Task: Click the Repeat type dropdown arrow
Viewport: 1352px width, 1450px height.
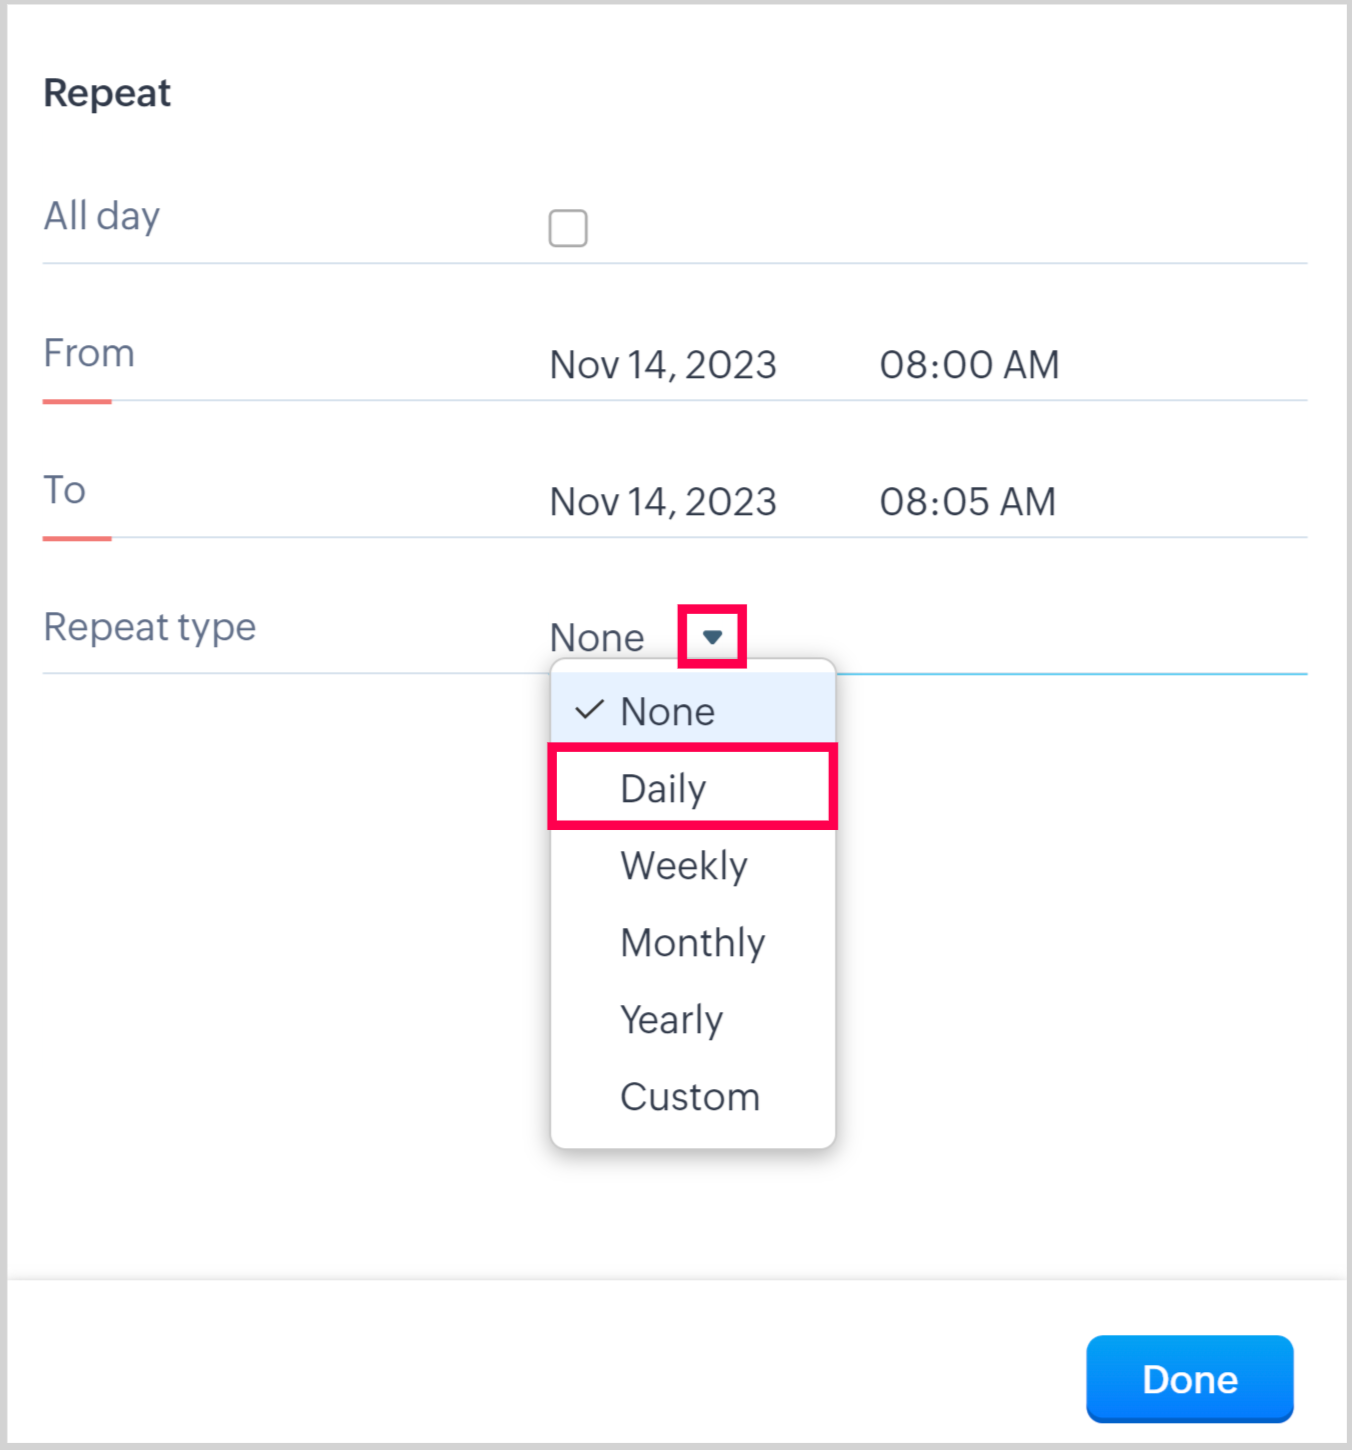Action: click(x=712, y=636)
